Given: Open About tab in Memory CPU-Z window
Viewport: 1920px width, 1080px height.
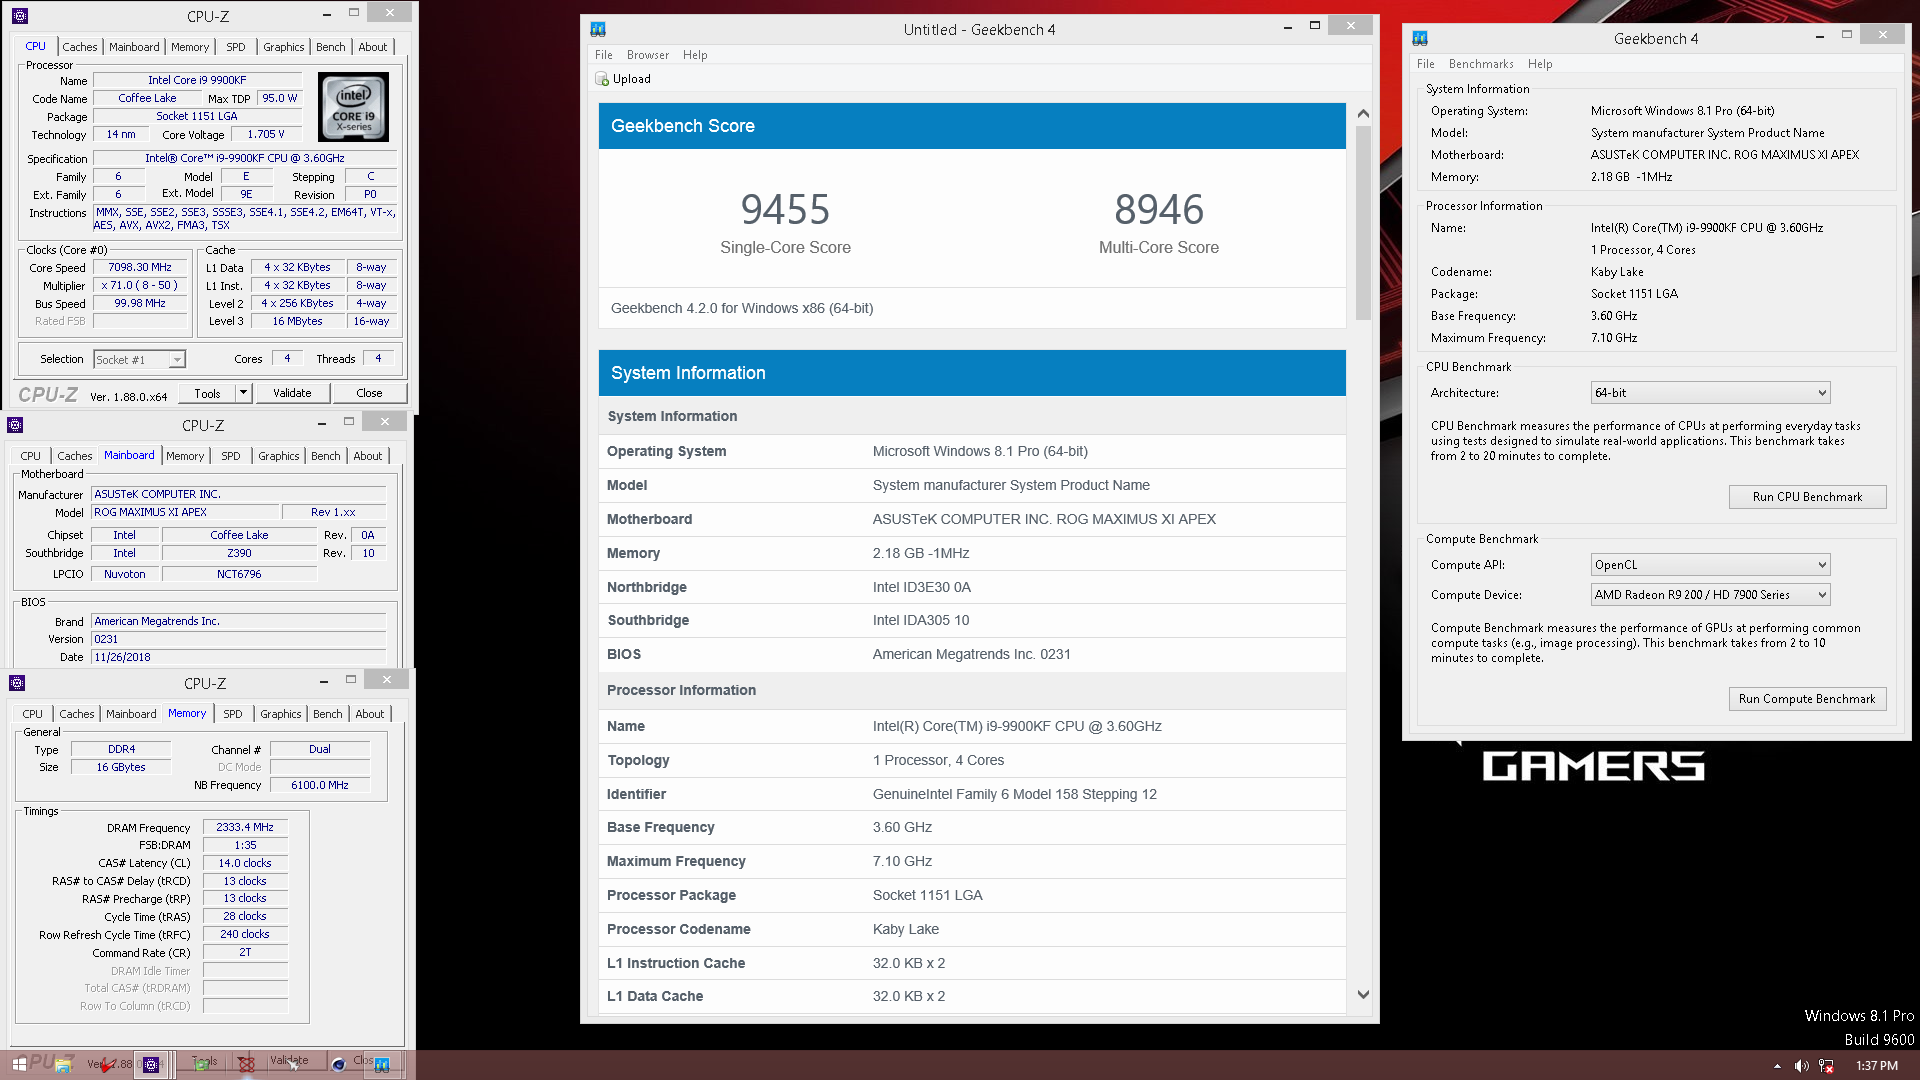Looking at the screenshot, I should (x=370, y=714).
